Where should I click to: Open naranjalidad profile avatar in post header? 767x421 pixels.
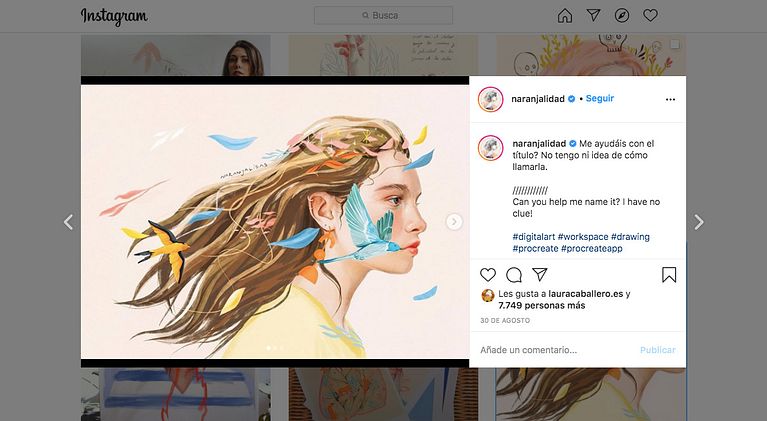[491, 99]
